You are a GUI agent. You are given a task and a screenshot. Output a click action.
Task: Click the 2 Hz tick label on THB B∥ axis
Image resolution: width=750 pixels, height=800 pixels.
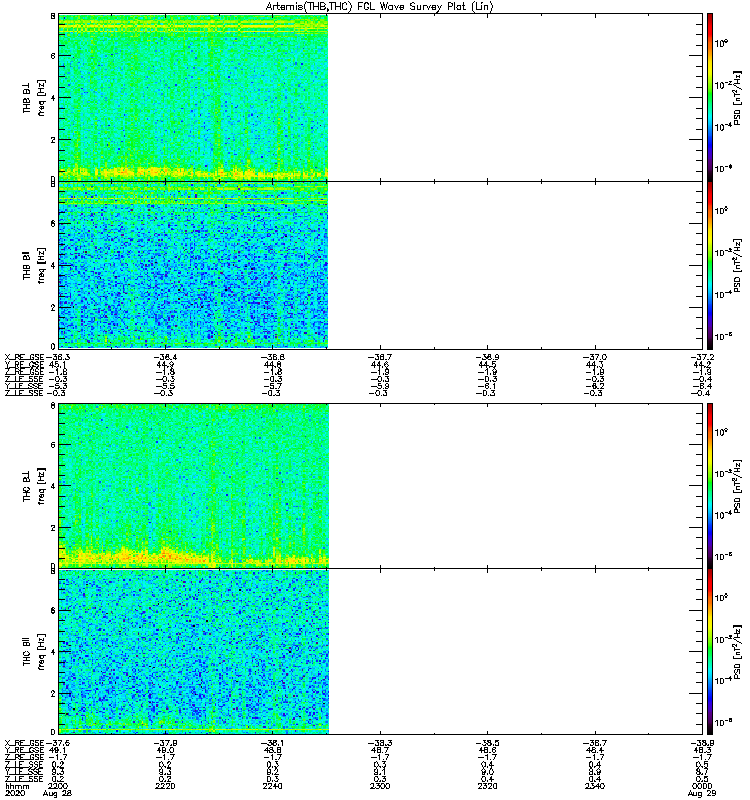click(x=53, y=307)
